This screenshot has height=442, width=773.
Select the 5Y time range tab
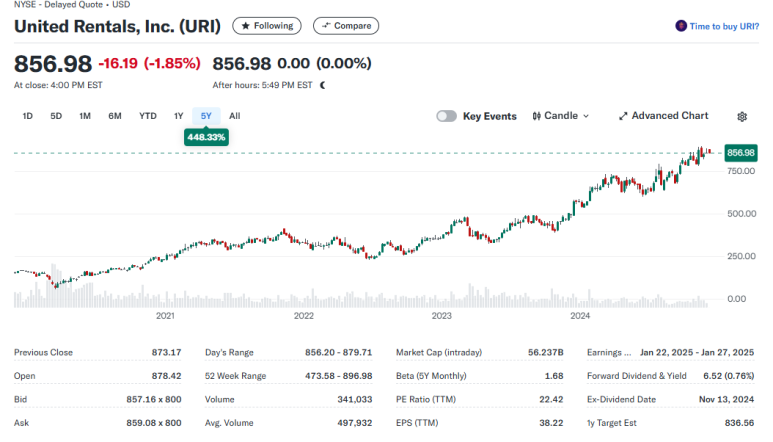coord(206,116)
